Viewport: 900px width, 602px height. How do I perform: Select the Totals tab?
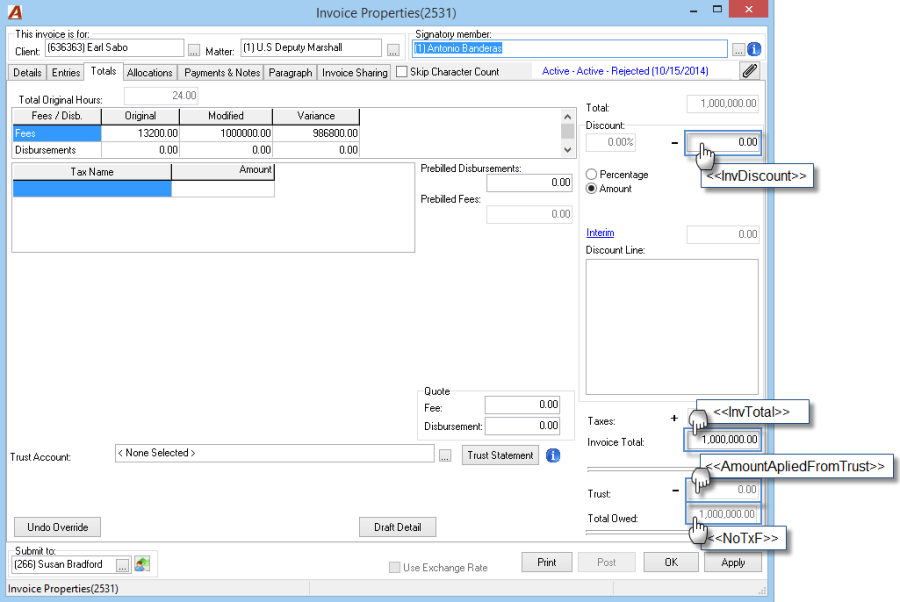[x=103, y=71]
